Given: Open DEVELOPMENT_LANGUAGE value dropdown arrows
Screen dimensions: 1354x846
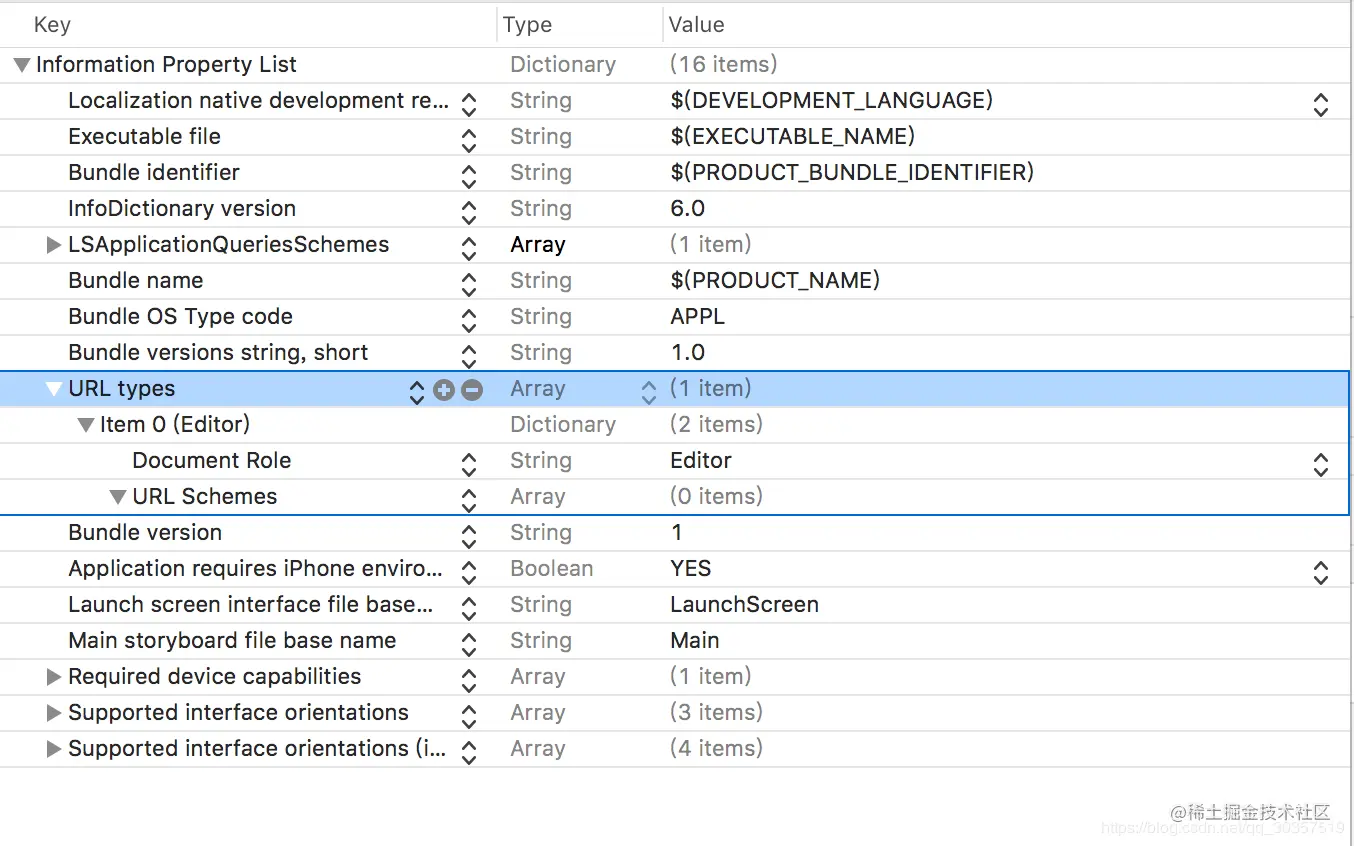Looking at the screenshot, I should coord(1320,102).
